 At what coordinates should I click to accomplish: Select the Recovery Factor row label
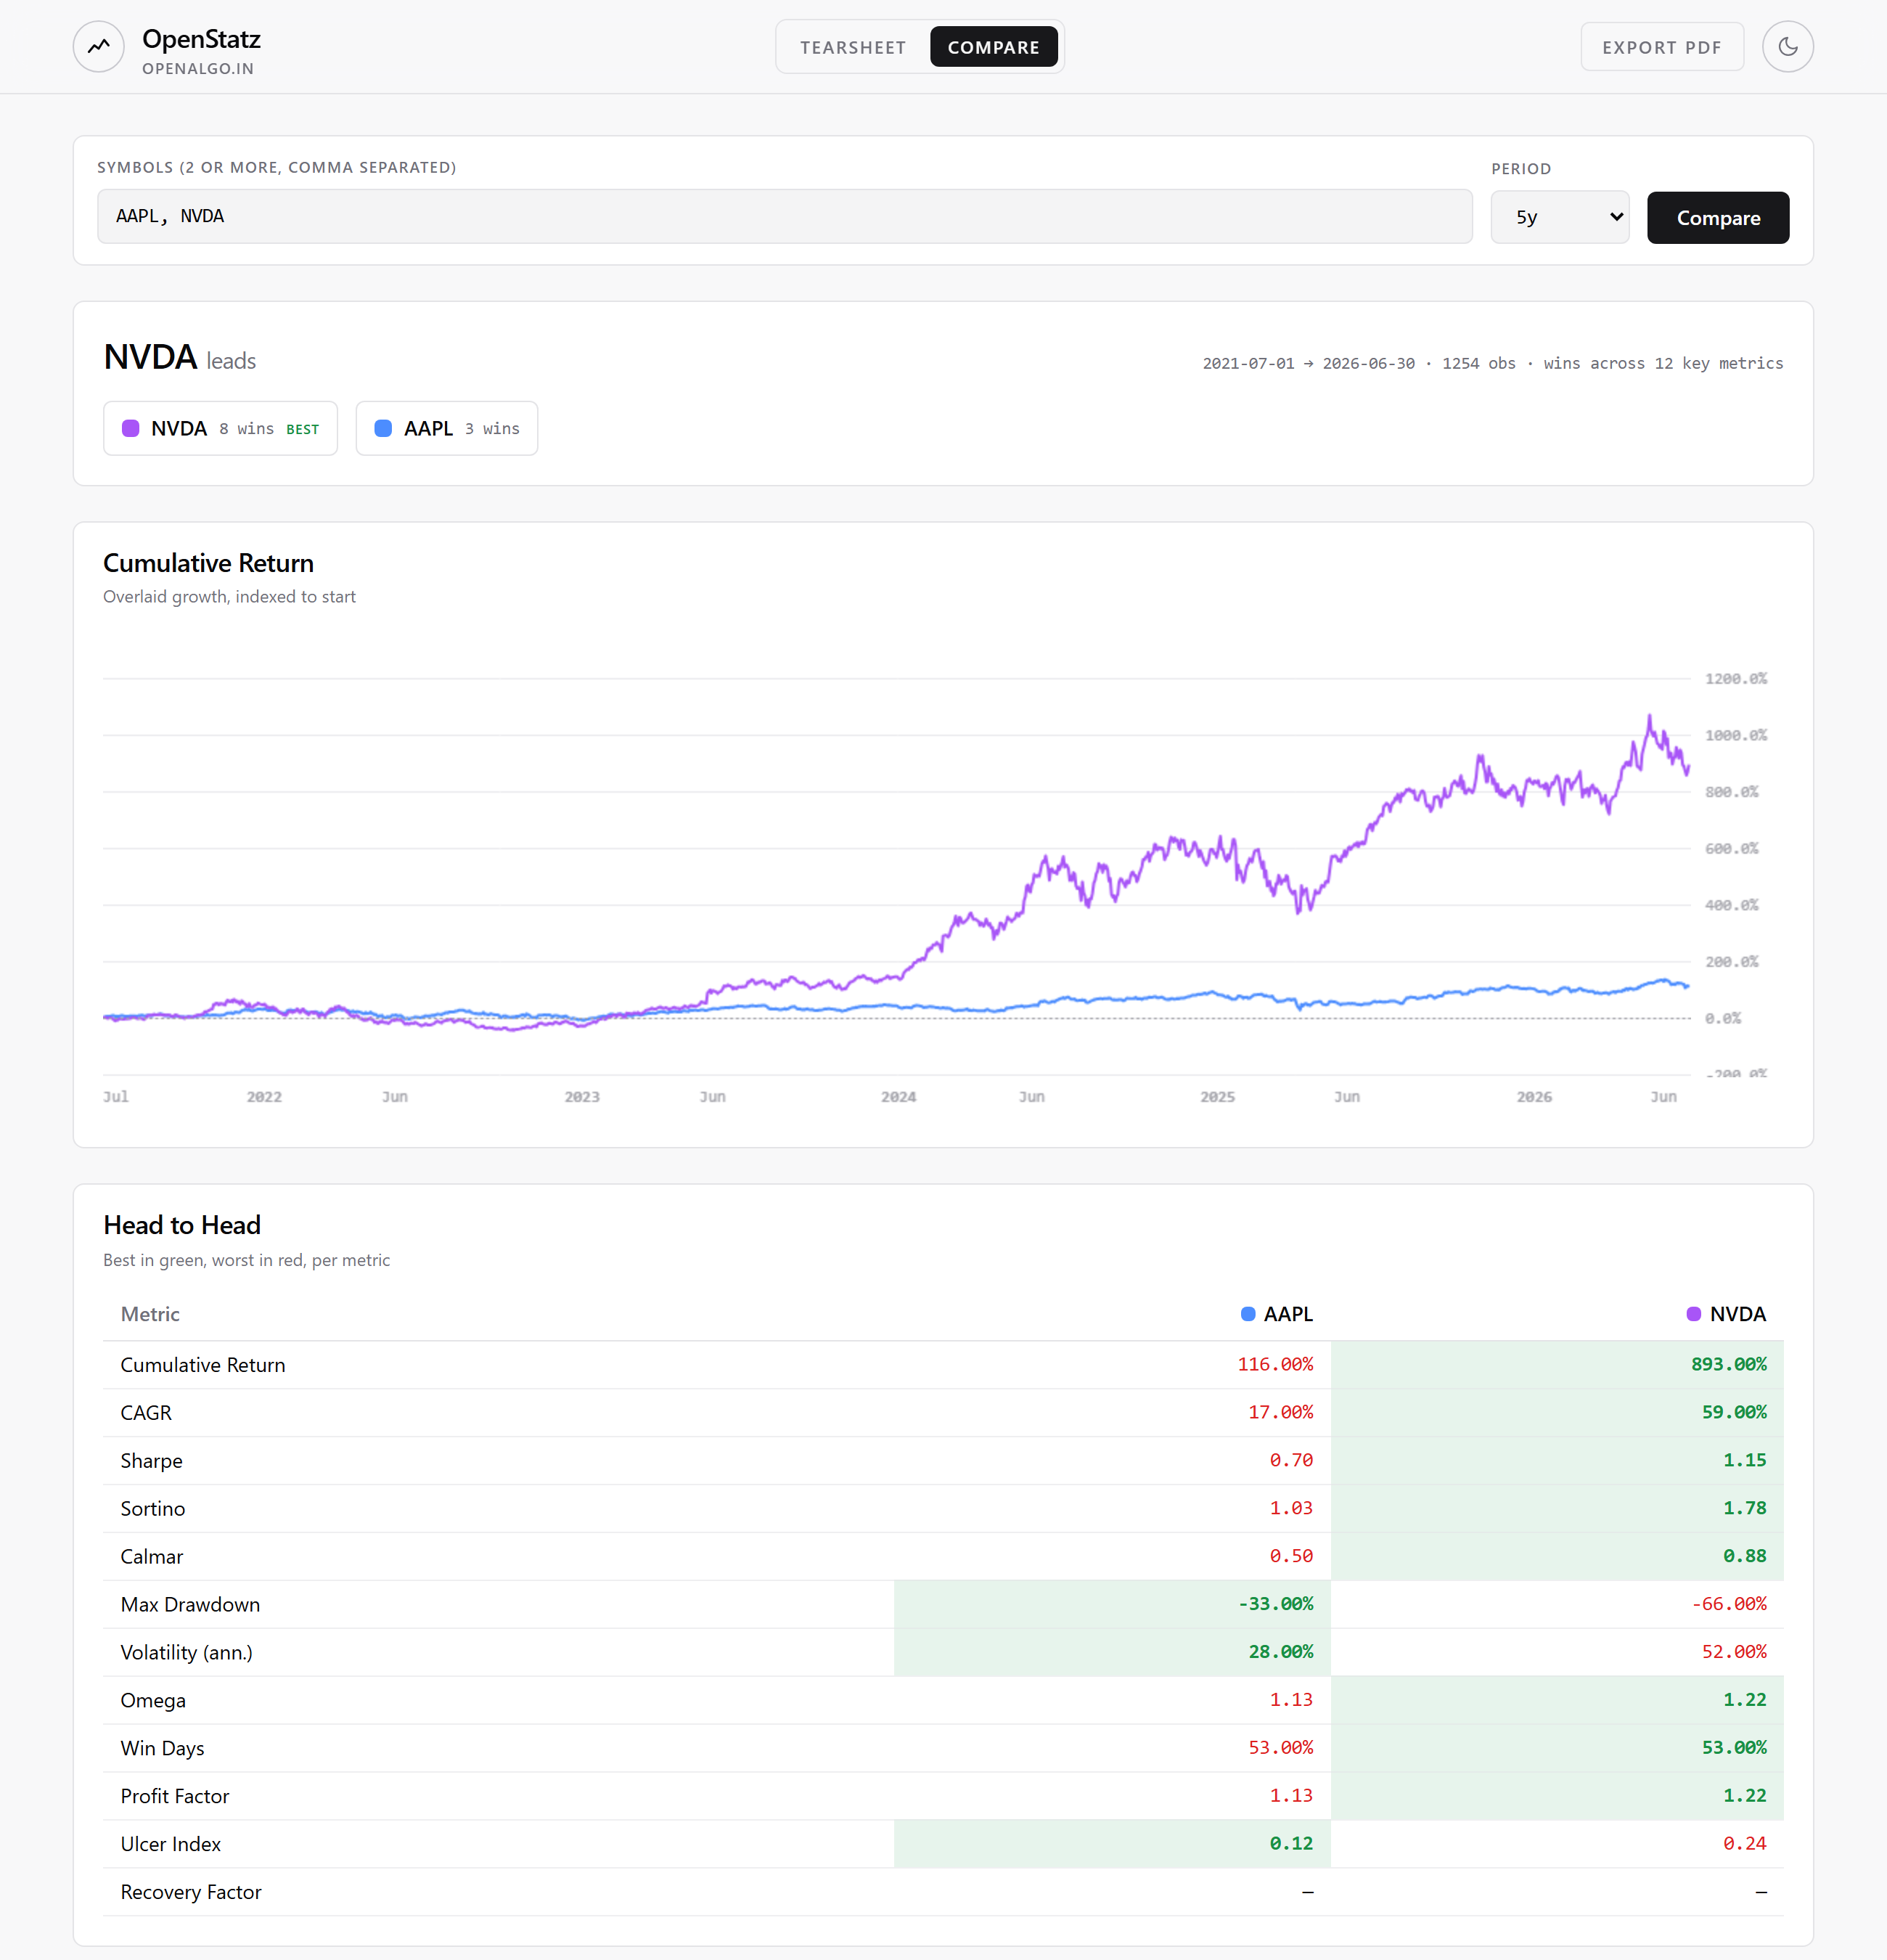[191, 1893]
